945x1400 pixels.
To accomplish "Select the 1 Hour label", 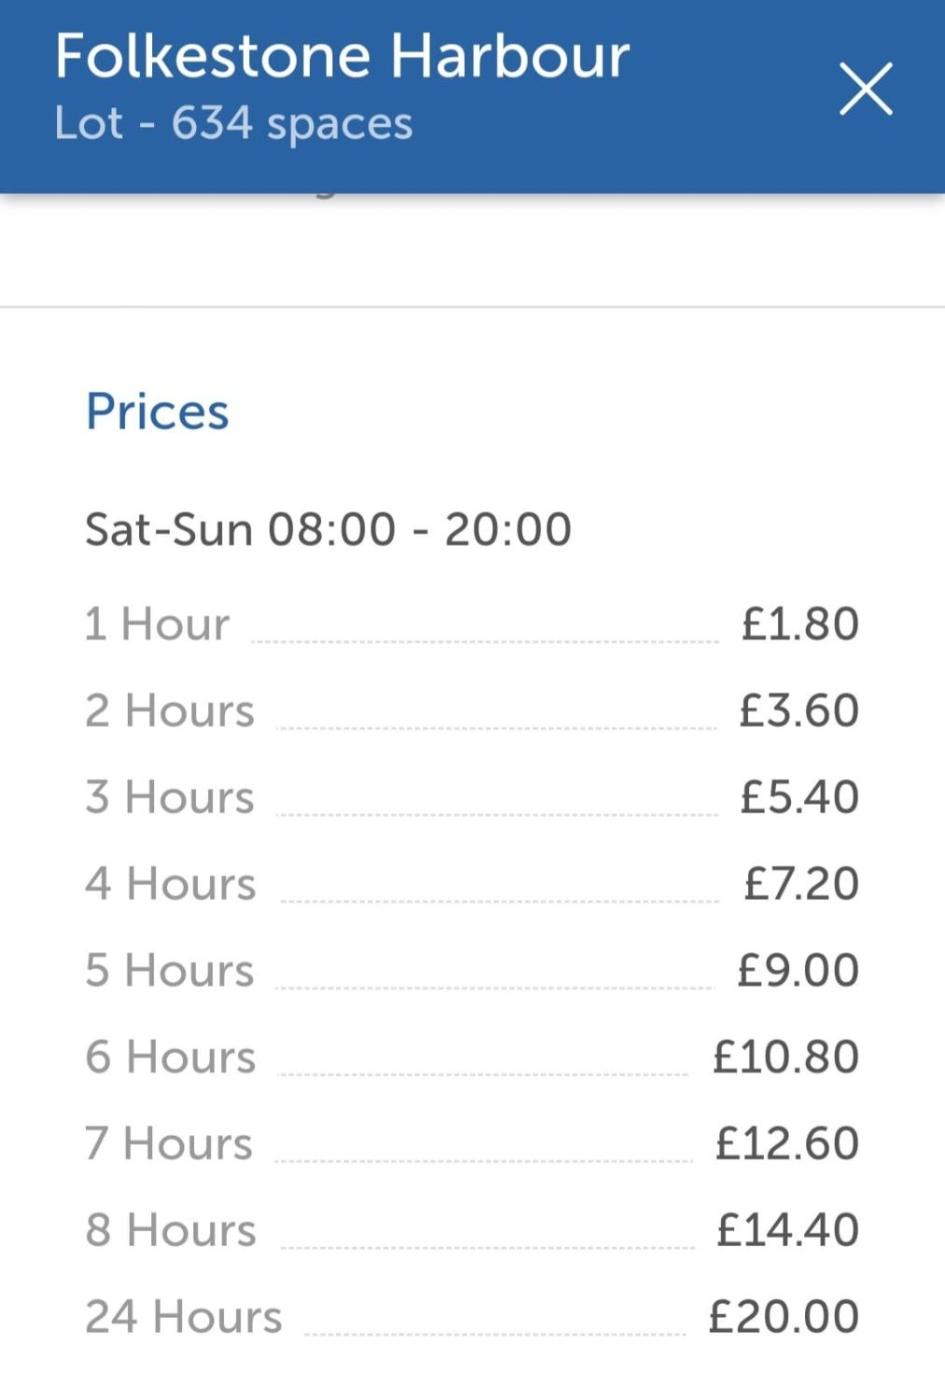I will coord(157,624).
